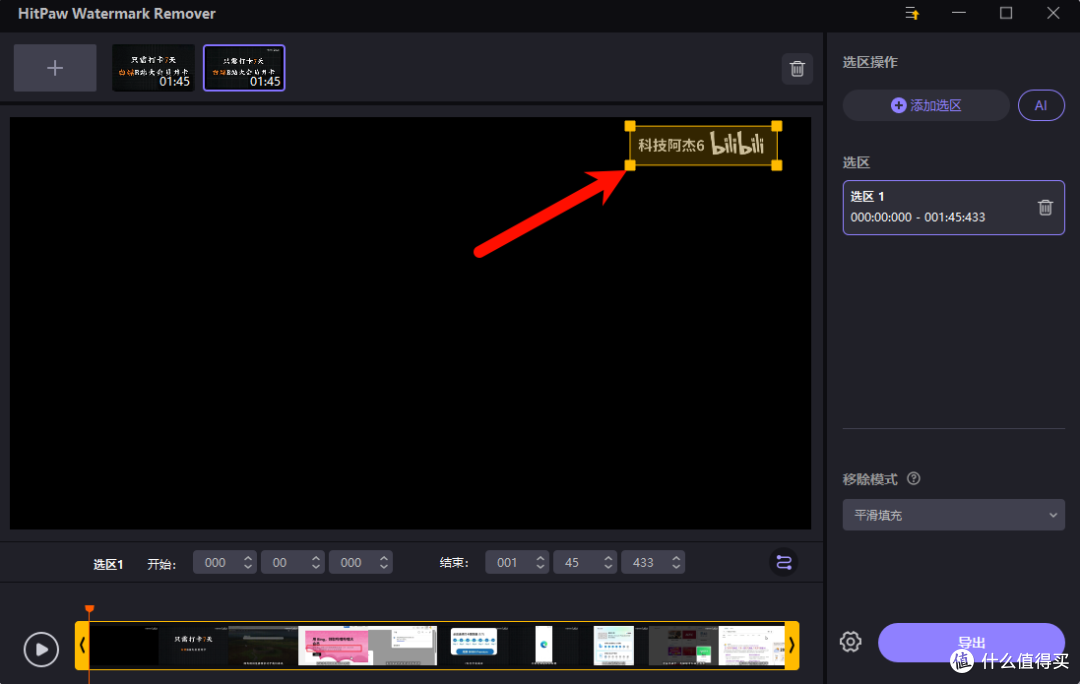Minimize the HitPaw window
The image size is (1080, 684).
959,13
